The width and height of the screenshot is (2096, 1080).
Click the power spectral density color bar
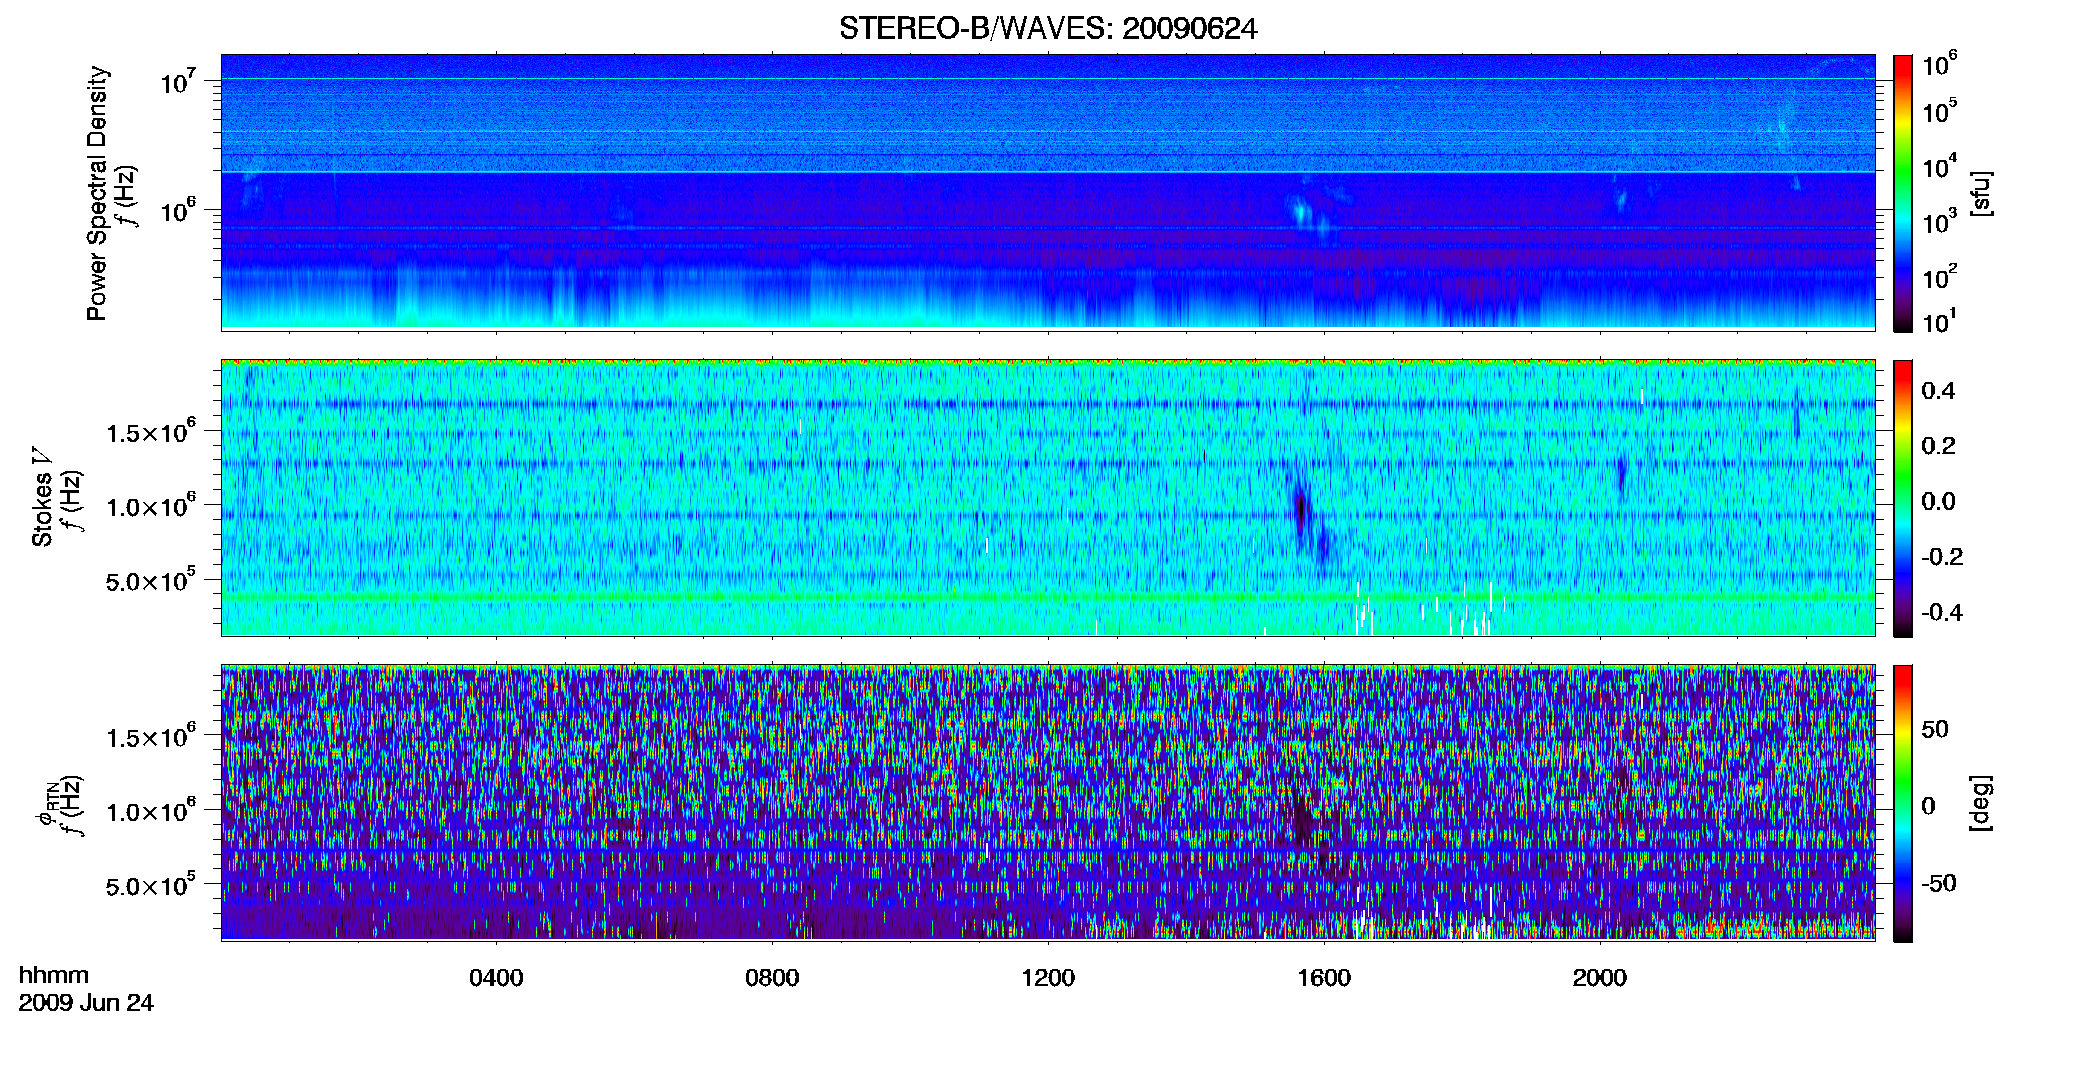(1903, 193)
